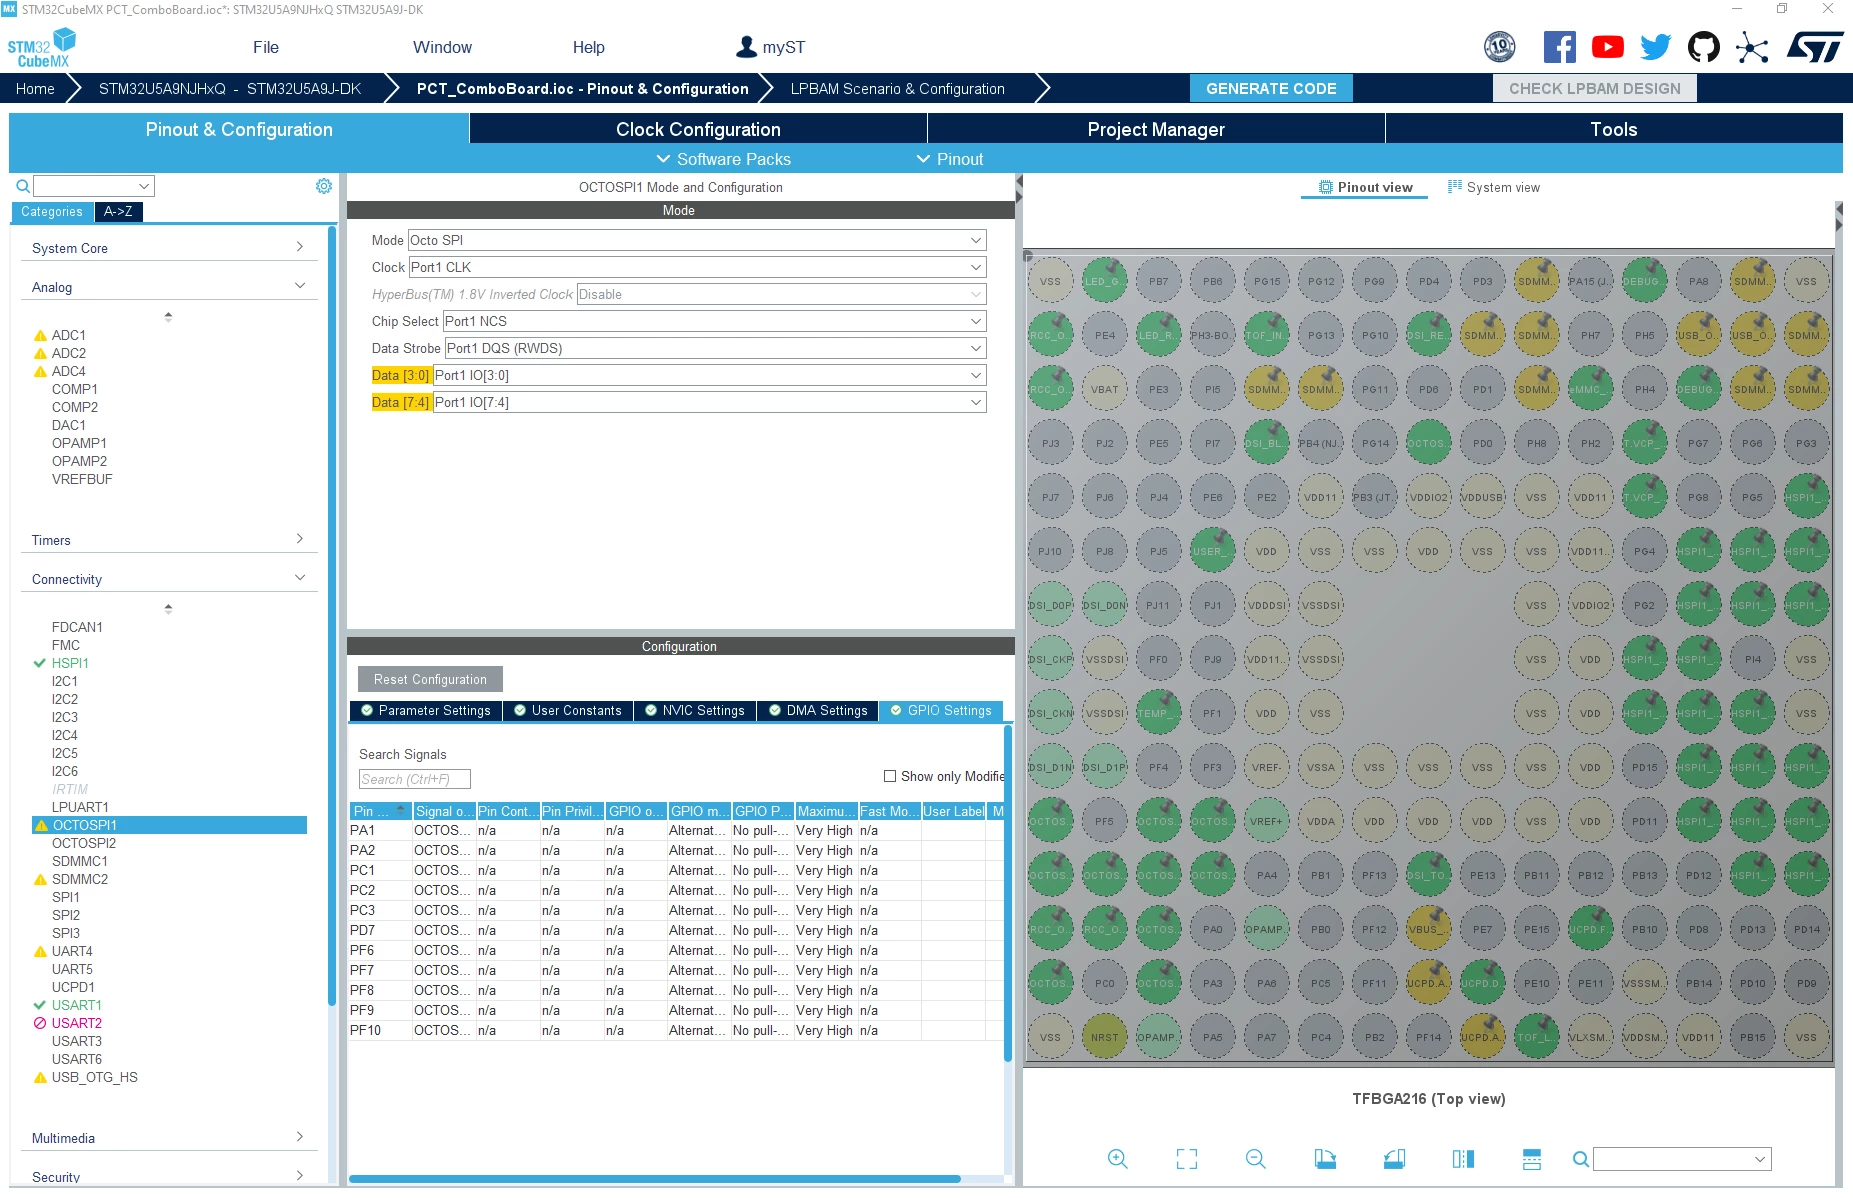This screenshot has height=1198, width=1853.
Task: Open the Data [3:0] dropdown
Action: click(x=709, y=375)
